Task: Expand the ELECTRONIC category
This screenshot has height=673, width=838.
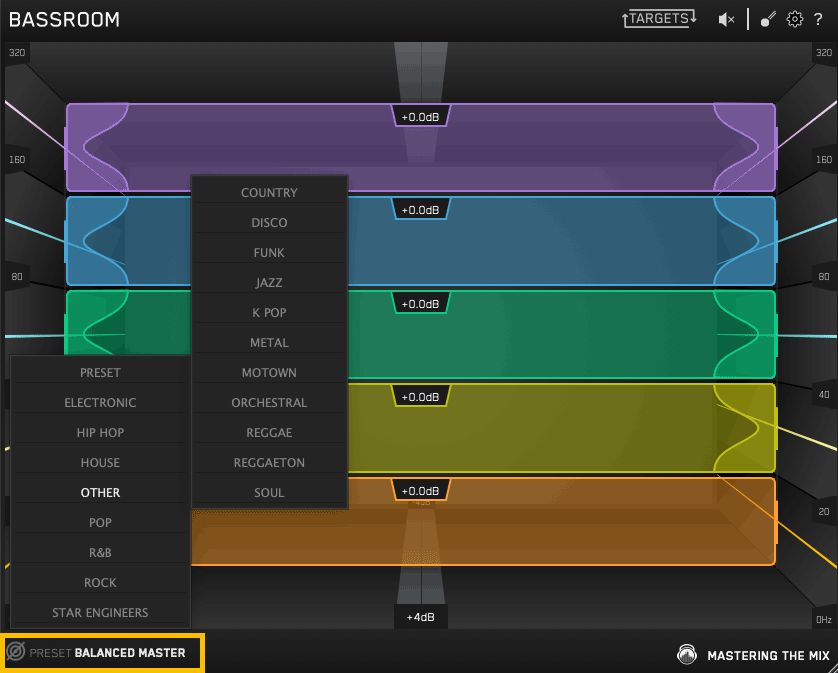Action: point(100,402)
